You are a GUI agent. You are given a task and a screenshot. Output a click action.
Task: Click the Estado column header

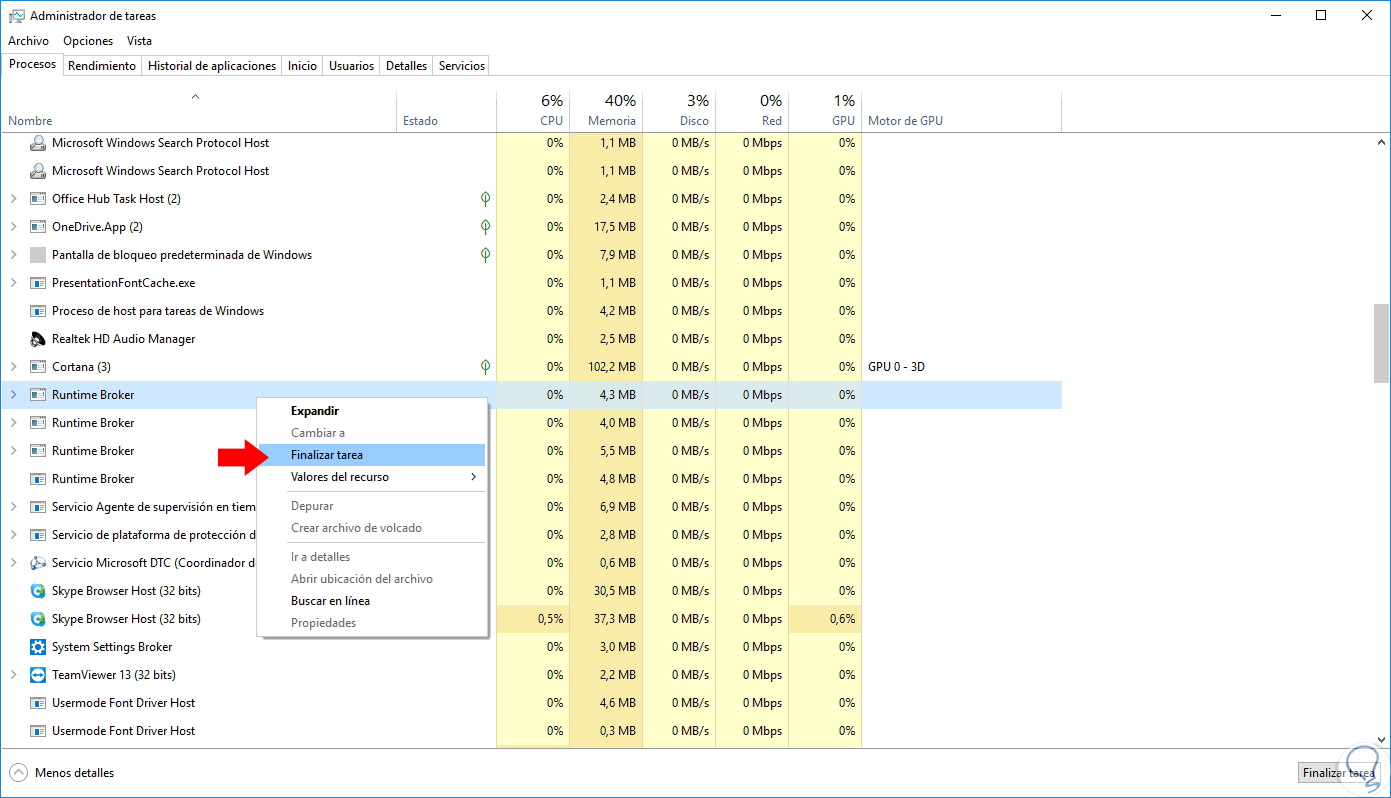pyautogui.click(x=446, y=111)
